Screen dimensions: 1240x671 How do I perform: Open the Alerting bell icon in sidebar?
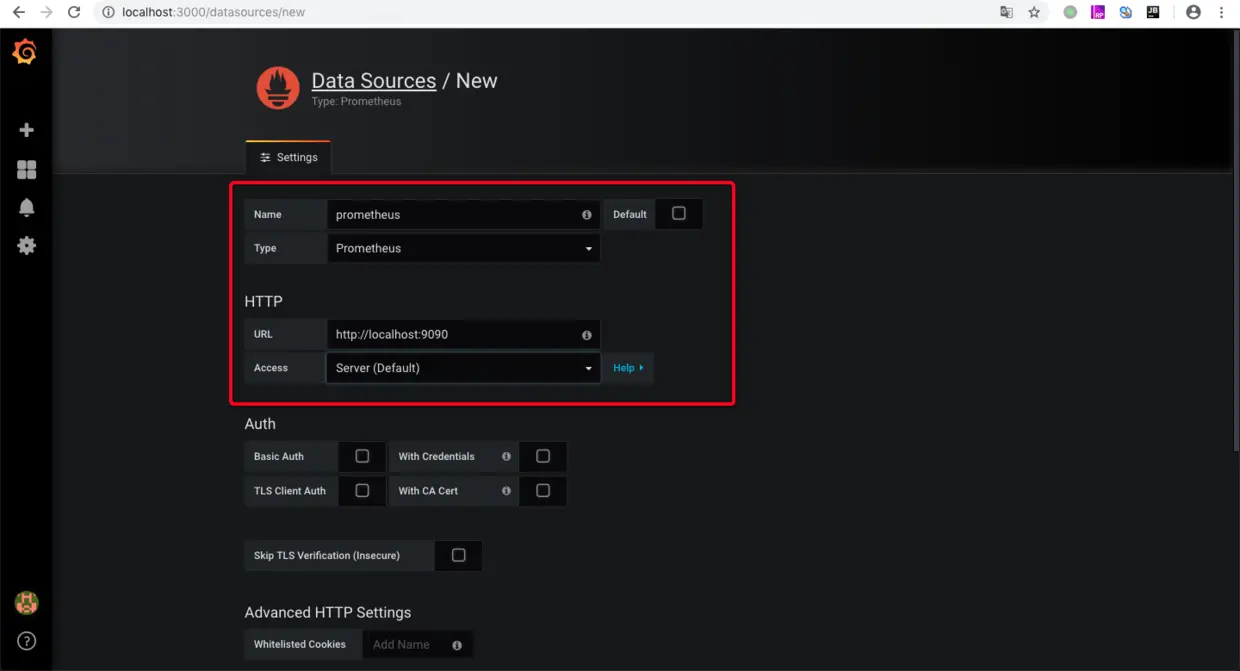coord(27,207)
